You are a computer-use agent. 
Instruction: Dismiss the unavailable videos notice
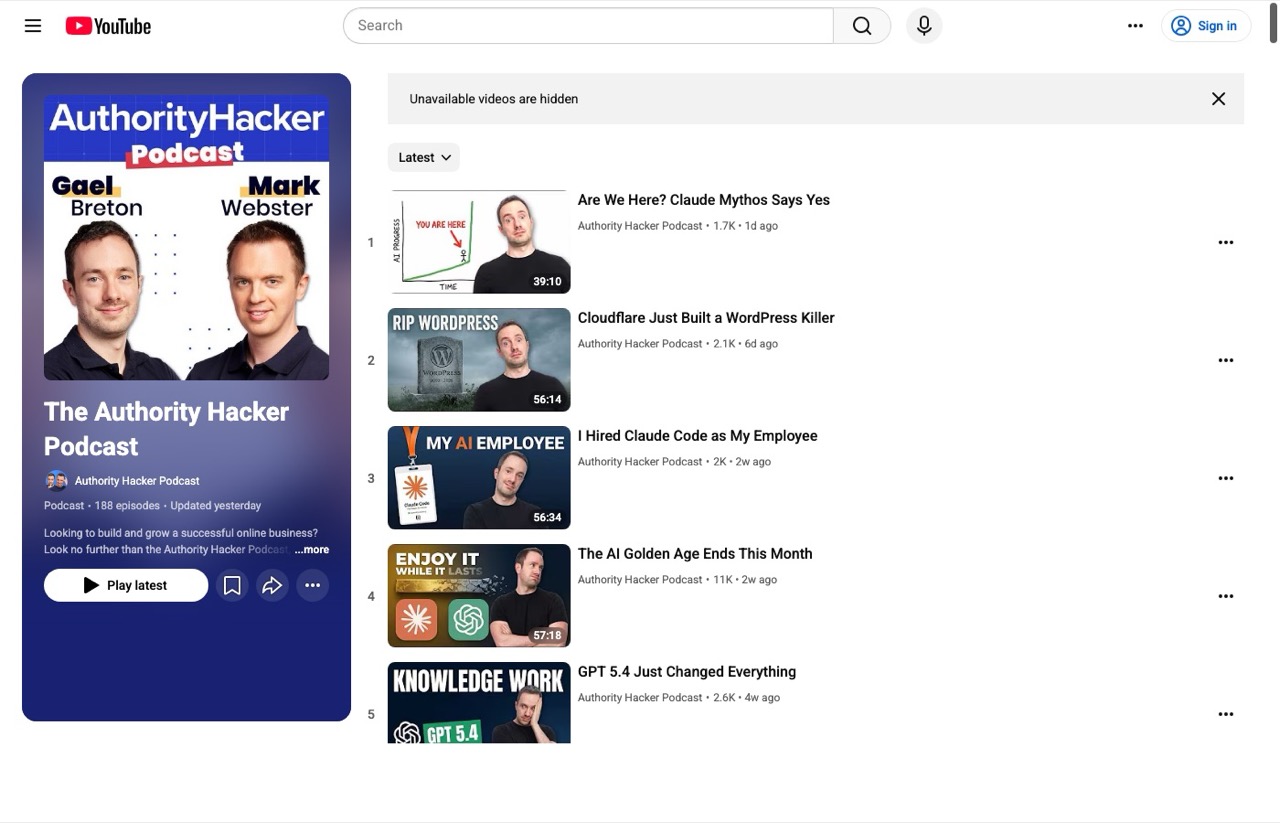click(1218, 99)
